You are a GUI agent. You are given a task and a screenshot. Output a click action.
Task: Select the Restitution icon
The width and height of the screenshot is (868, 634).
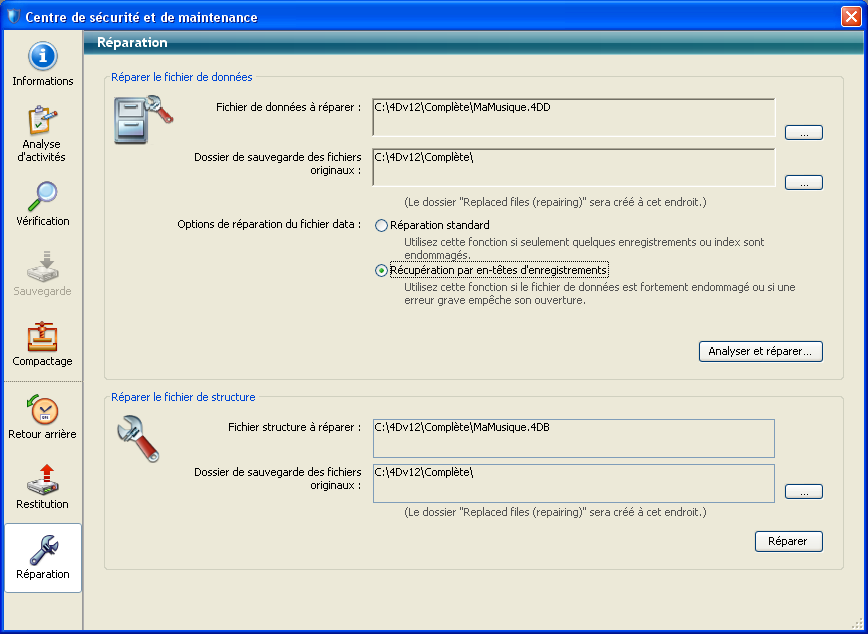[43, 481]
